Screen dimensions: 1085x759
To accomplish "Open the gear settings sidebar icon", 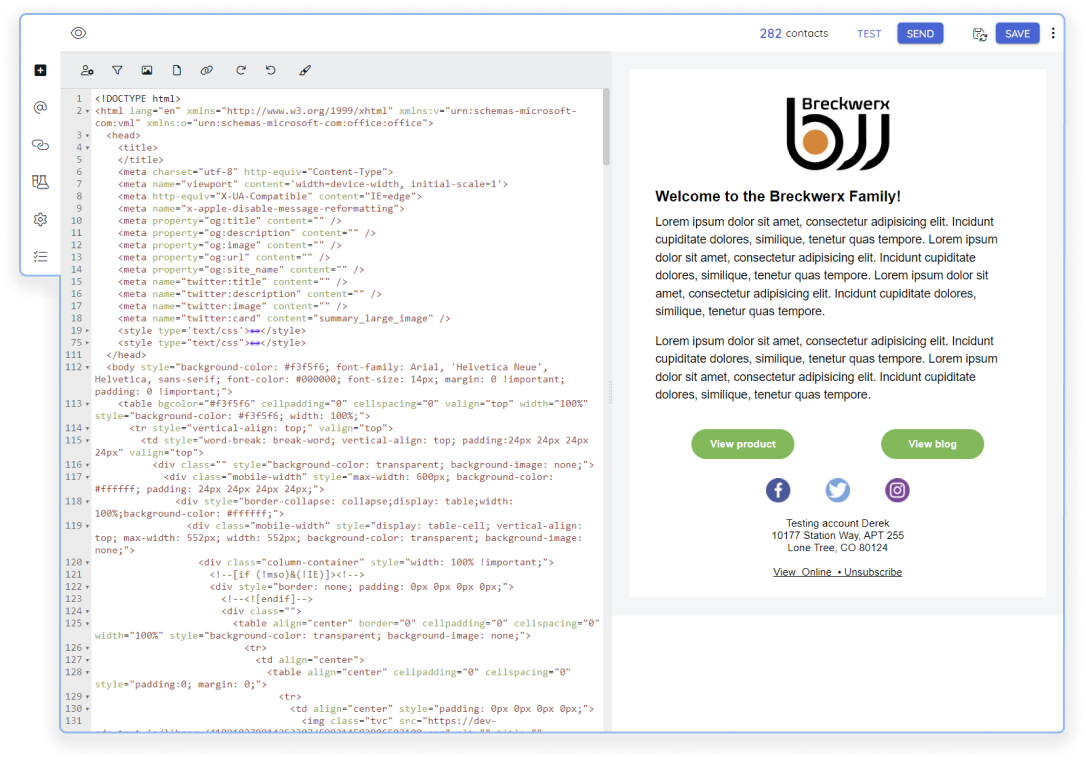I will (x=40, y=219).
